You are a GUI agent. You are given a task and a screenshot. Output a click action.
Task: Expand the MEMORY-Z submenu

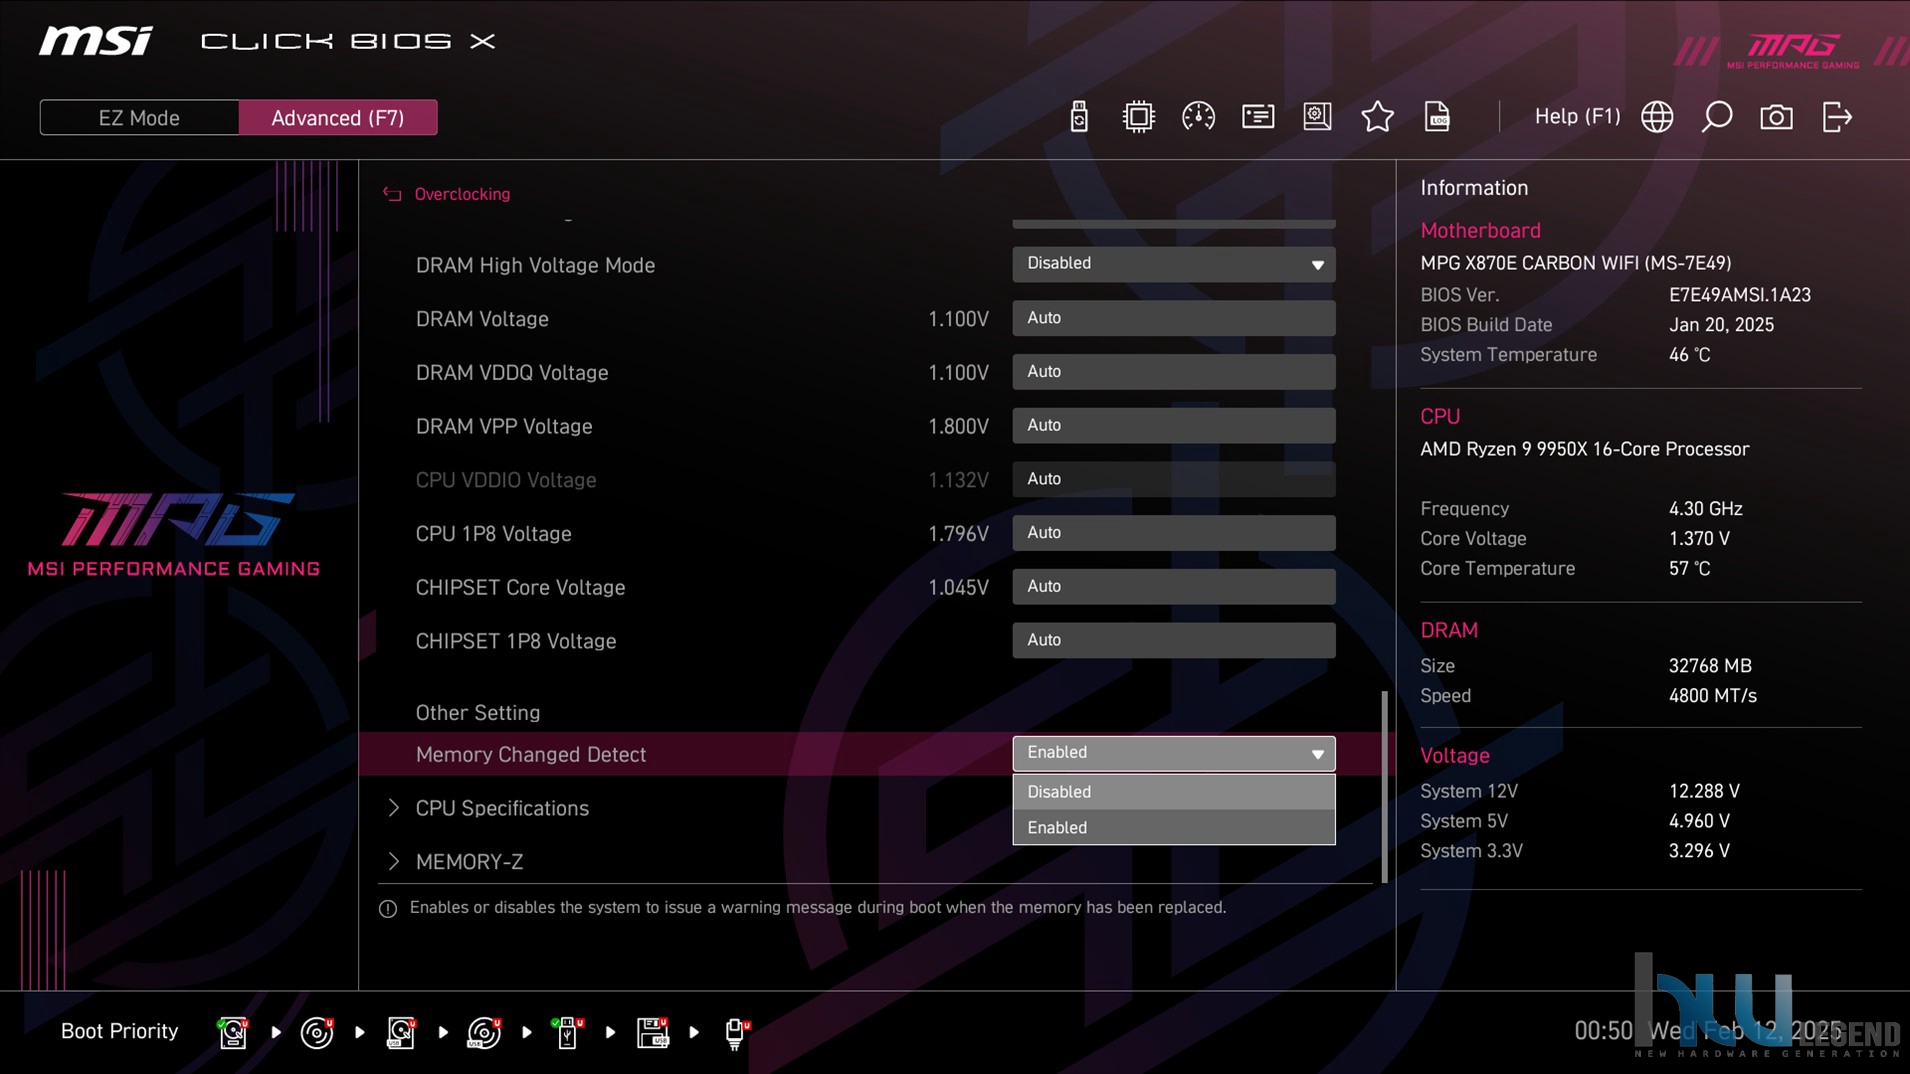coord(469,861)
